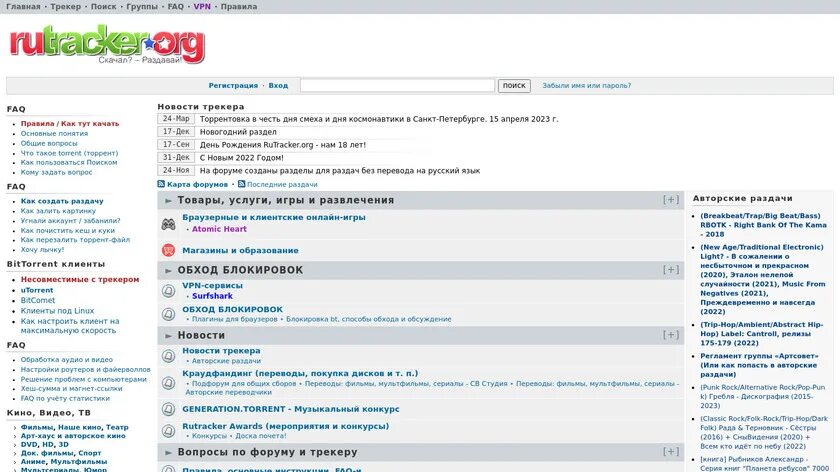This screenshot has width=840, height=472.
Task: Open Как создать раздачу sidebar link
Action: point(62,201)
